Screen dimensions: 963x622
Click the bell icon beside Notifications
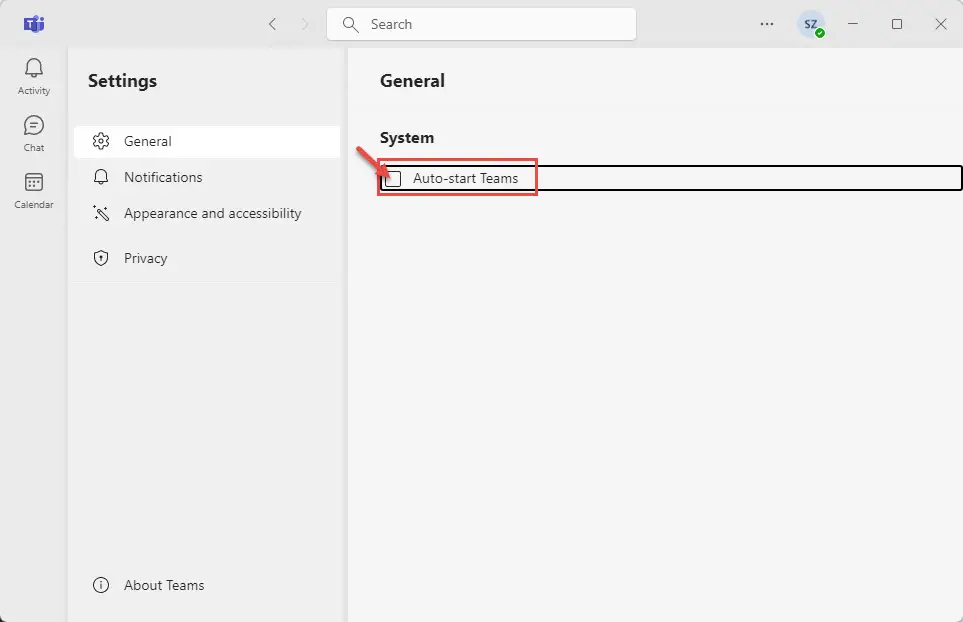(101, 177)
